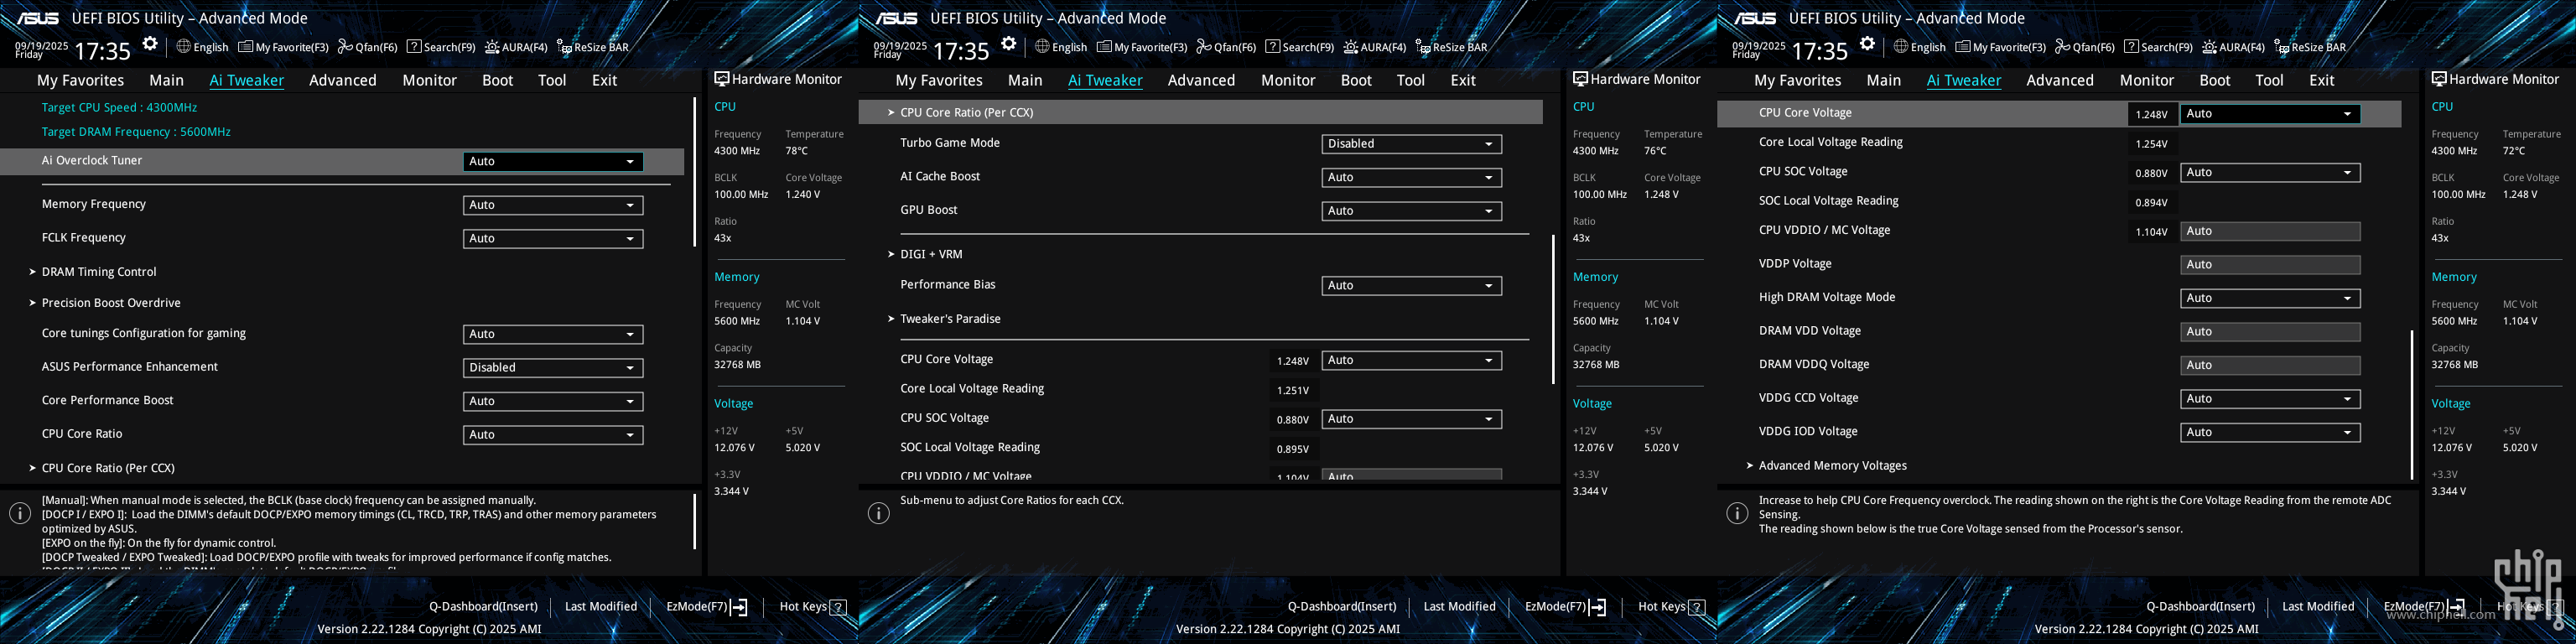The height and width of the screenshot is (644, 2576).
Task: Open settings gear in right BIOS screen
Action: [1867, 44]
